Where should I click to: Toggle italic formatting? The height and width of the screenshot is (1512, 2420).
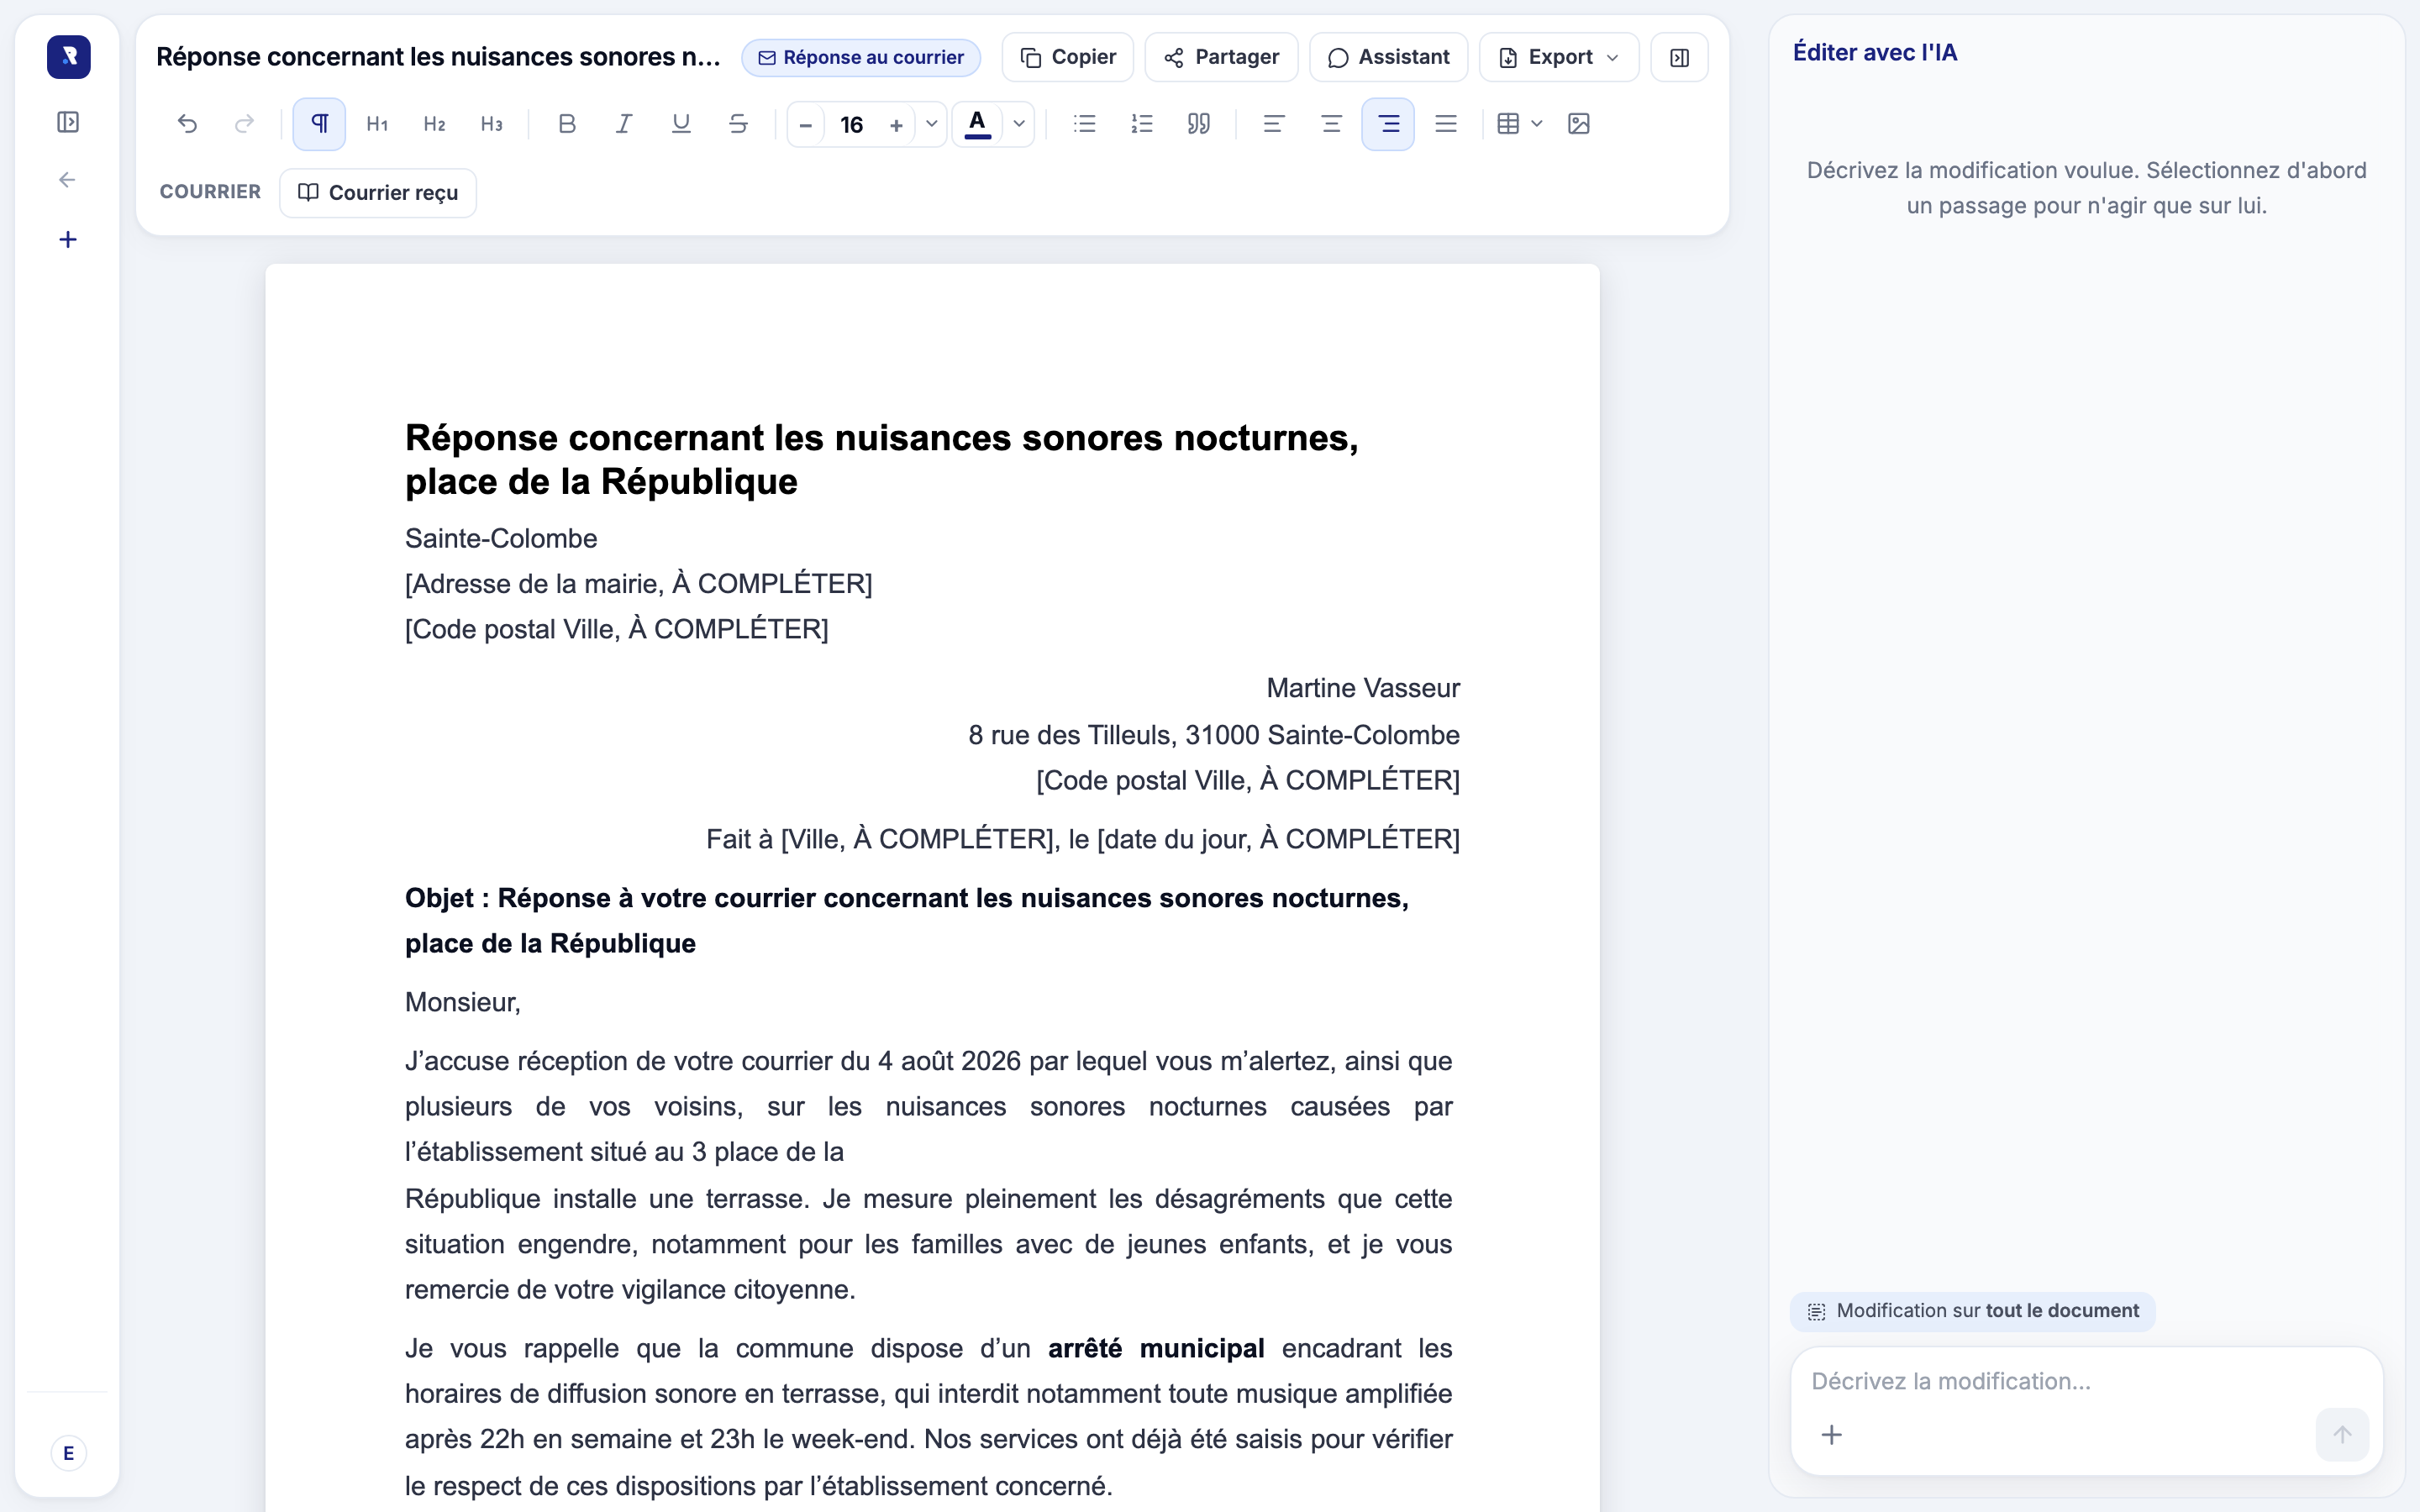pyautogui.click(x=624, y=124)
